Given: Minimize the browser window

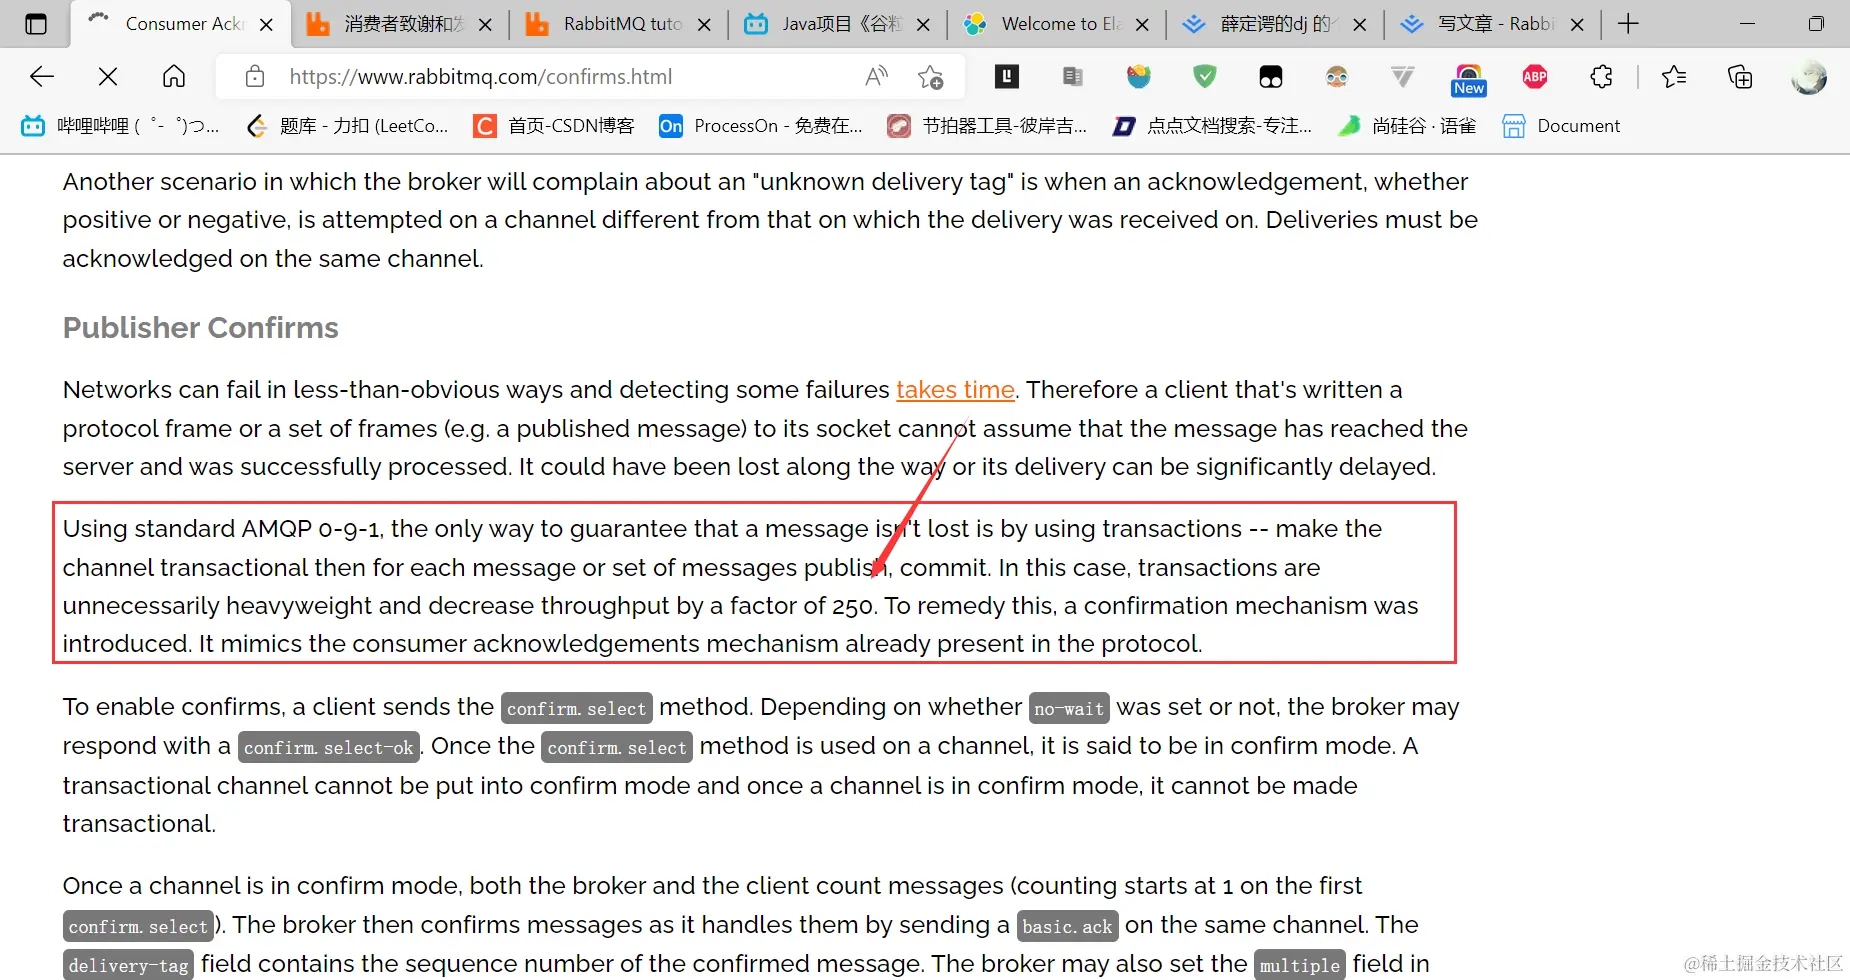Looking at the screenshot, I should click(x=1747, y=24).
